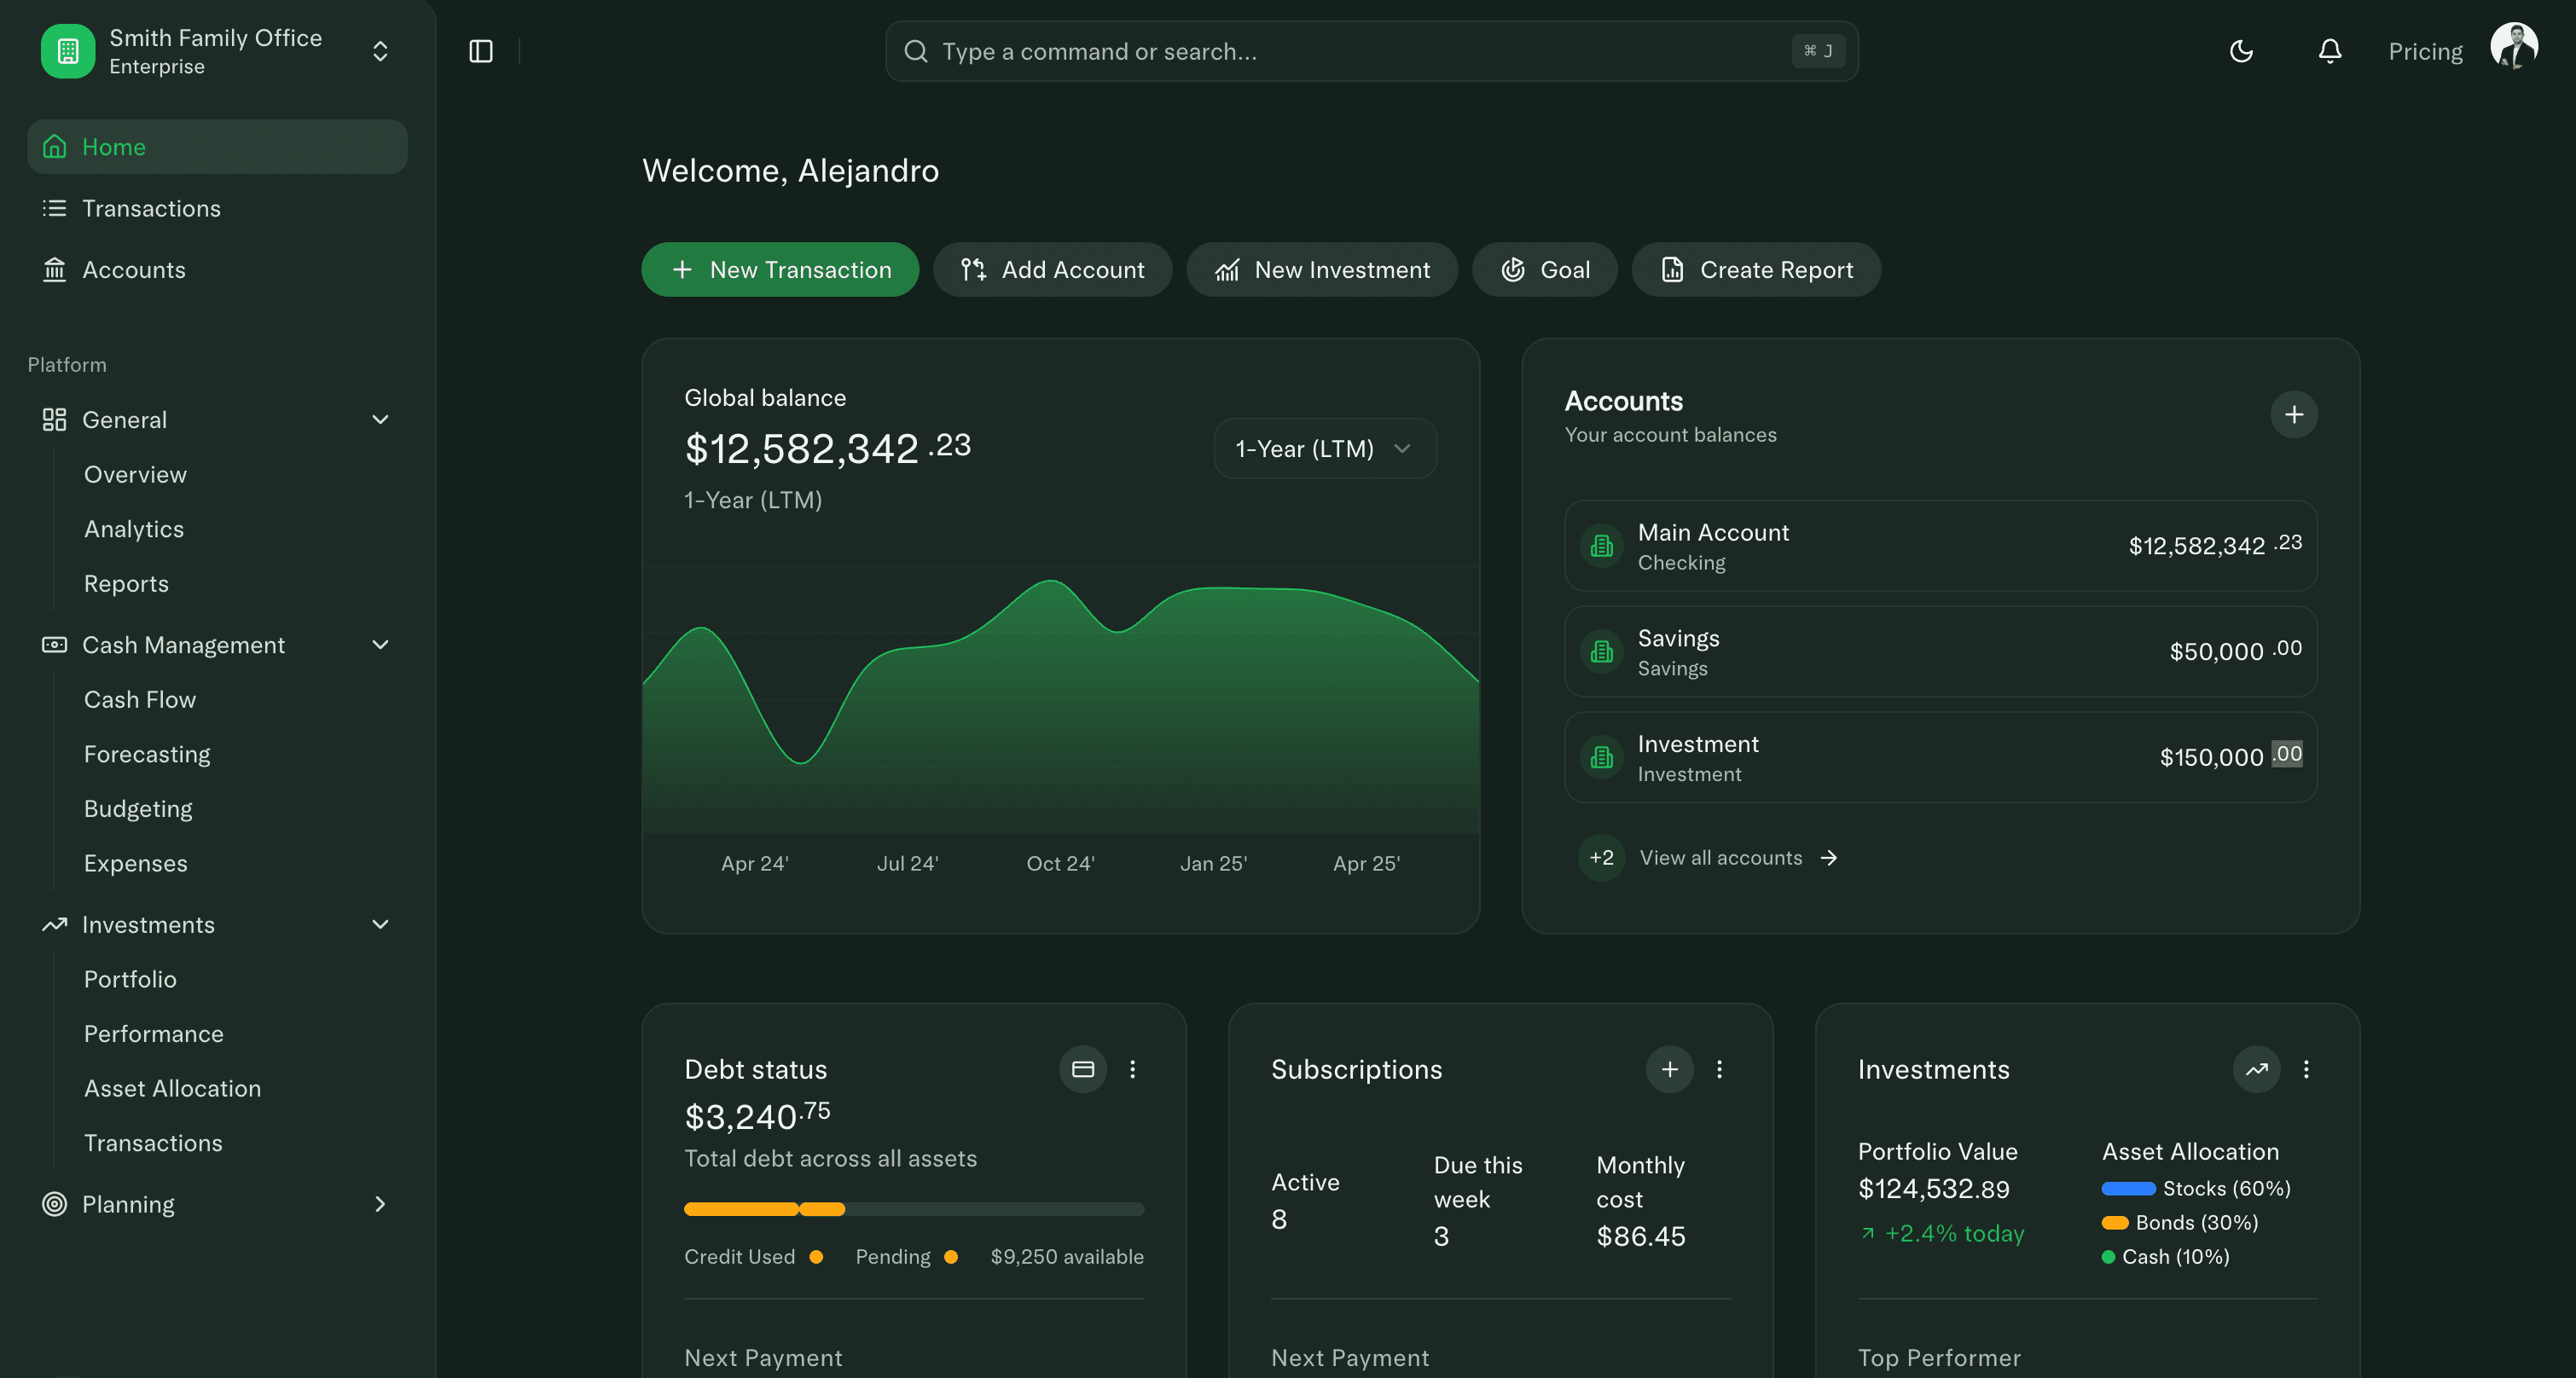Follow the View all accounts link
This screenshot has height=1378, width=2576.
point(1721,857)
